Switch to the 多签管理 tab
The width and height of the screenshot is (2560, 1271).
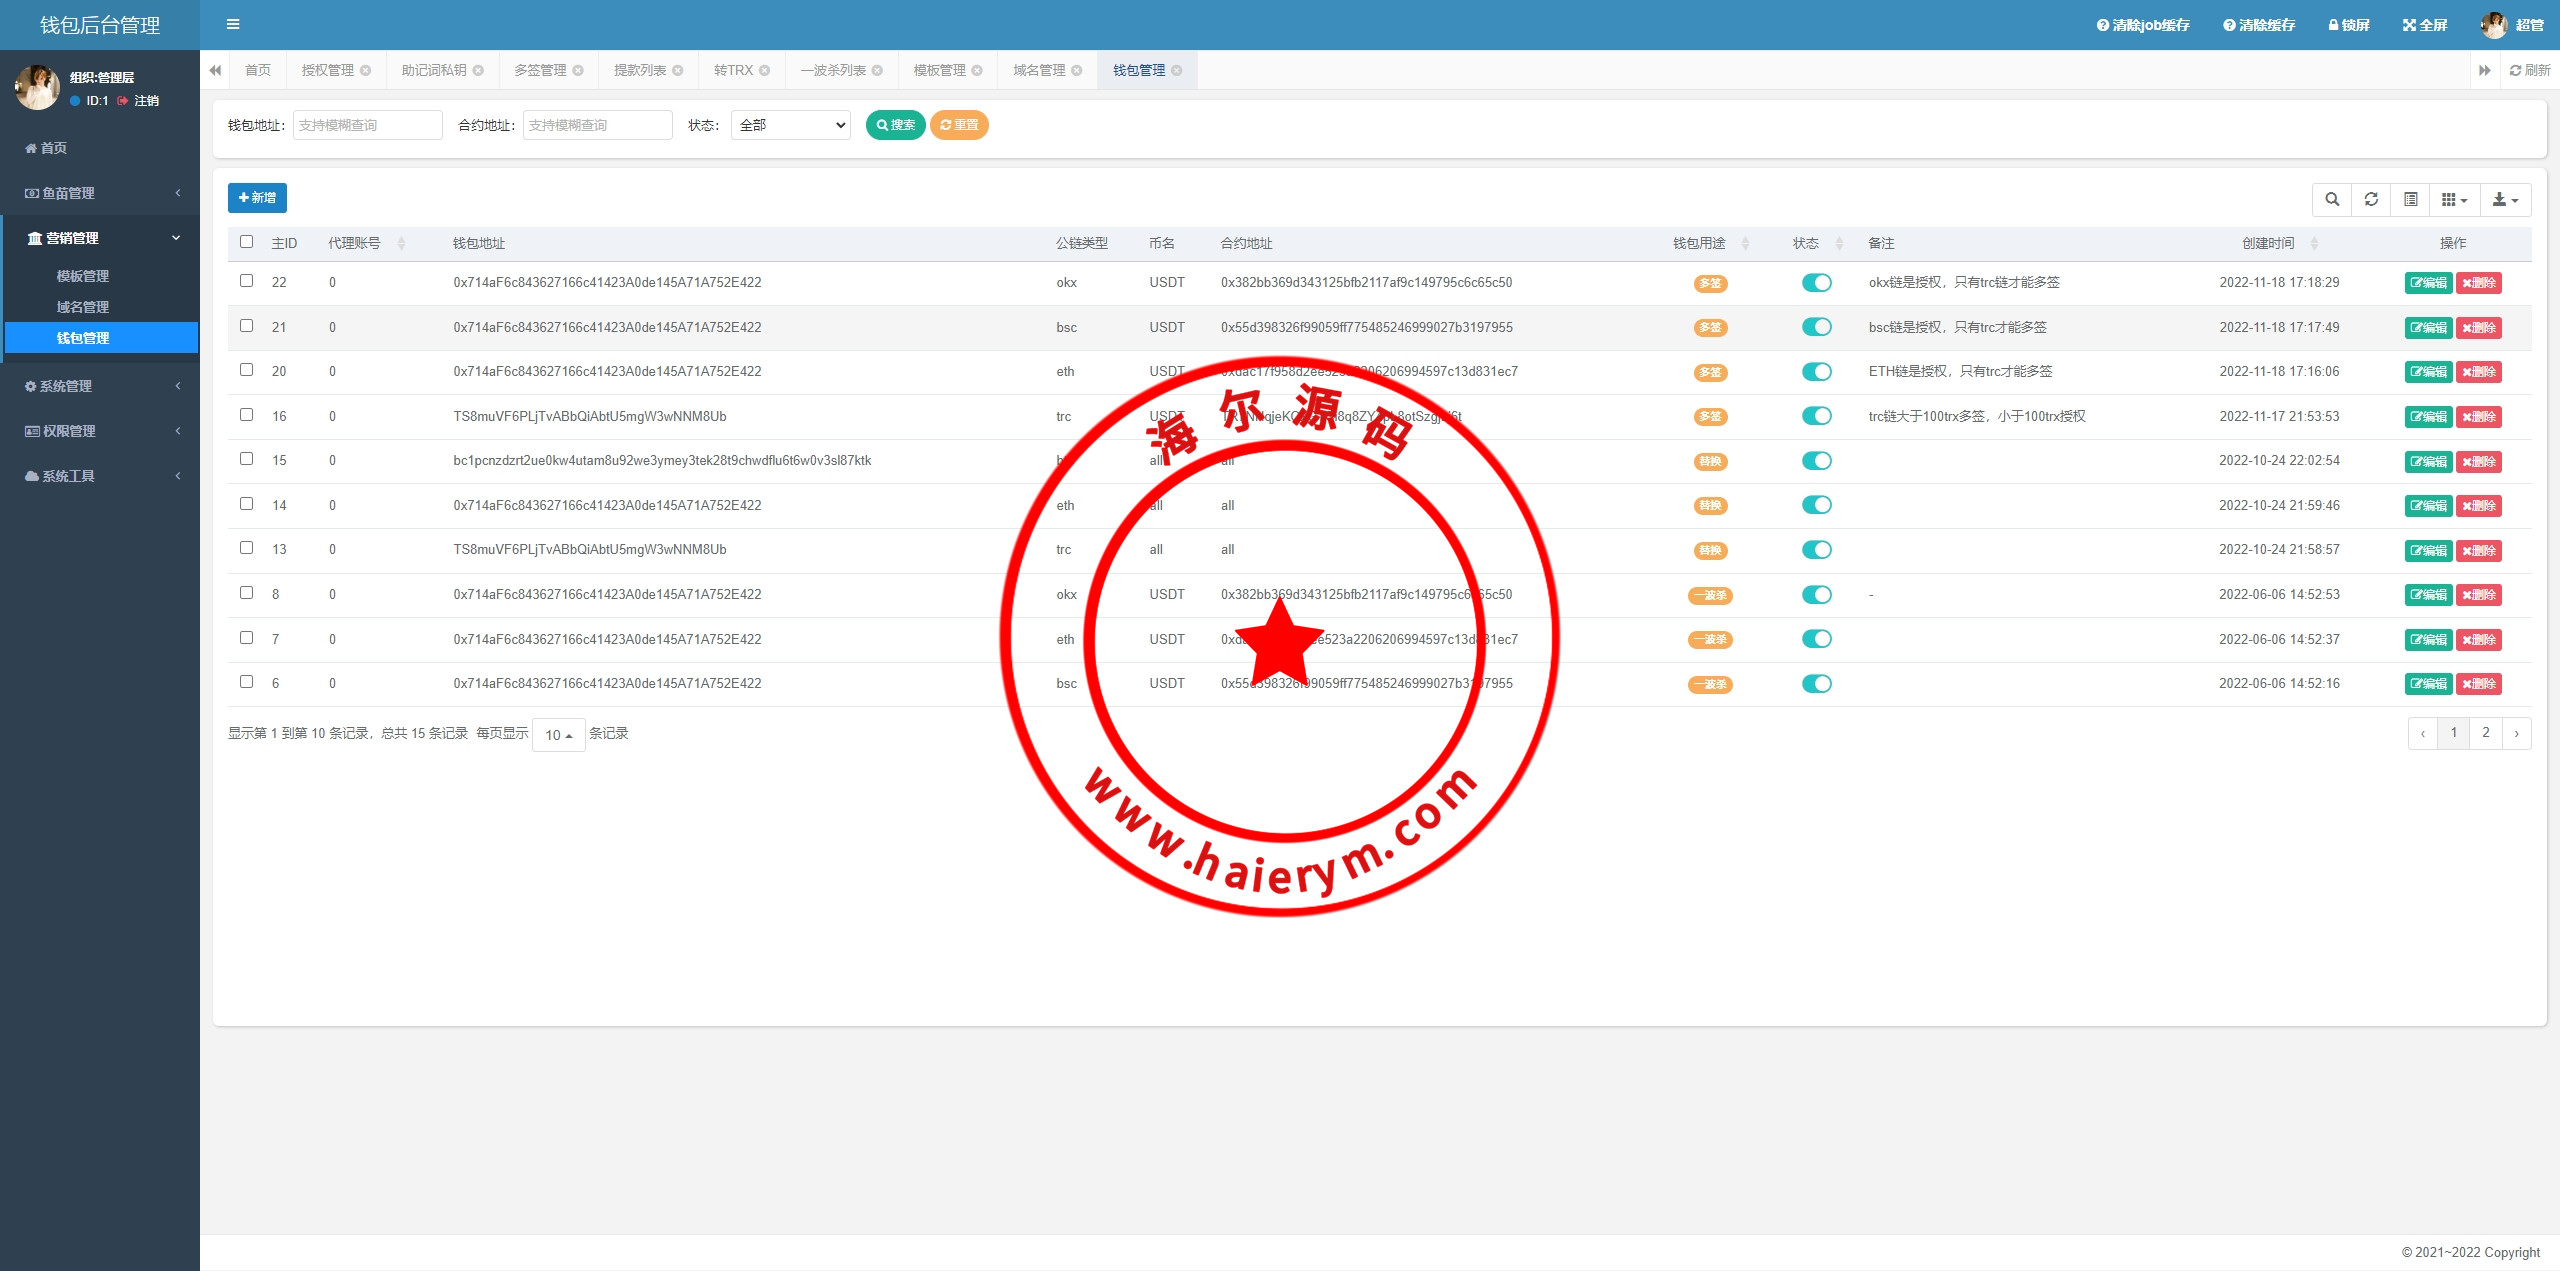pyautogui.click(x=540, y=70)
